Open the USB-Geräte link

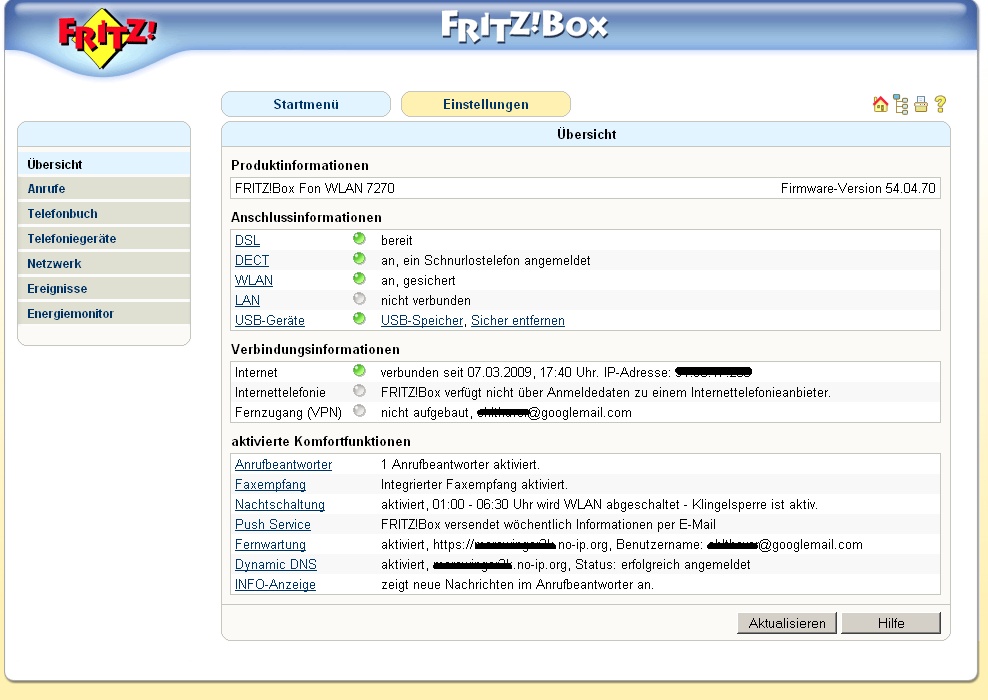(270, 321)
